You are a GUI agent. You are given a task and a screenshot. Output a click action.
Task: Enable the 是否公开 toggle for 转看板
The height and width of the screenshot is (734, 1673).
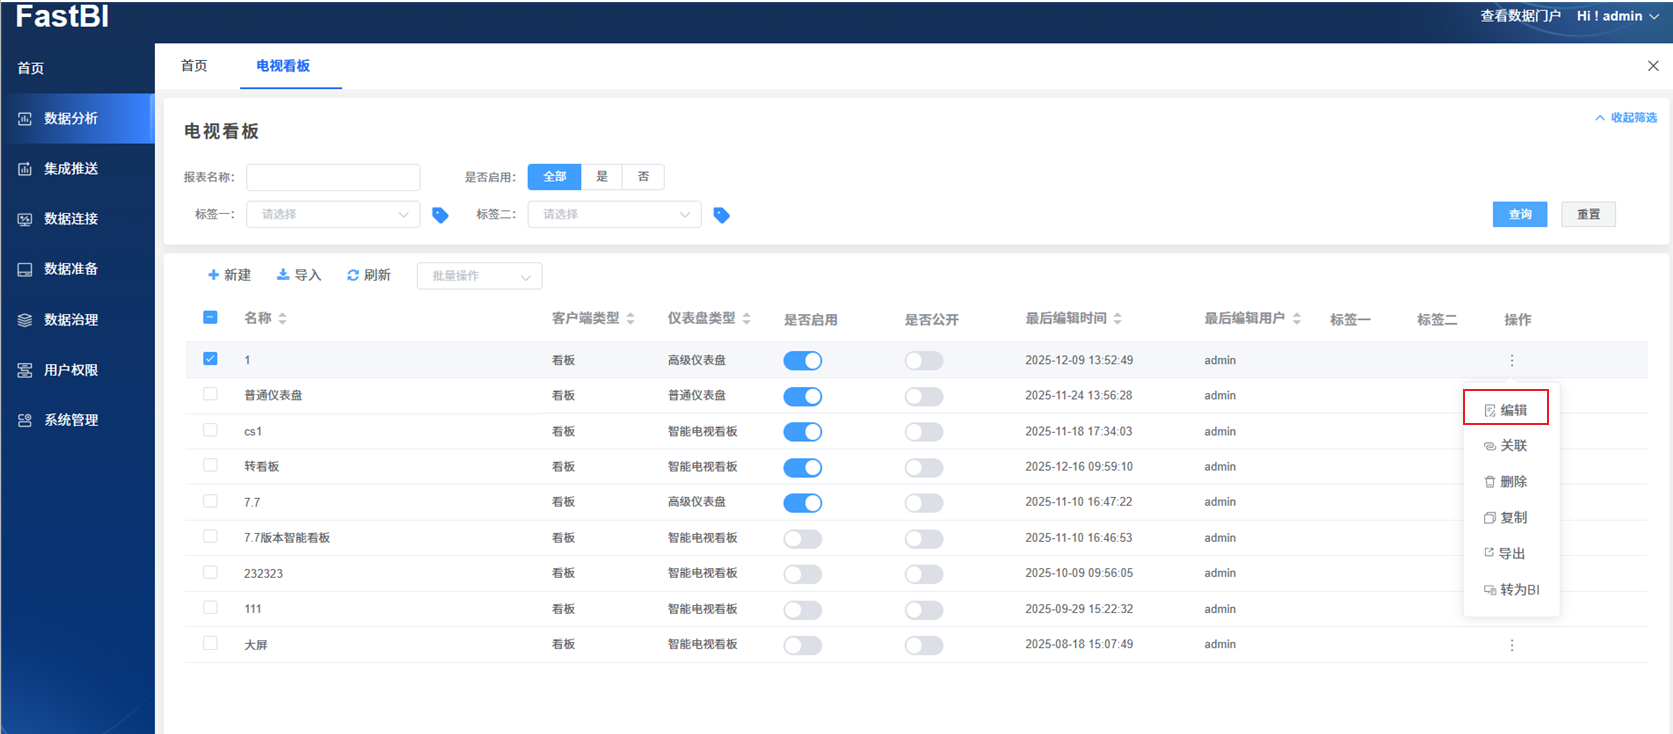pos(923,468)
